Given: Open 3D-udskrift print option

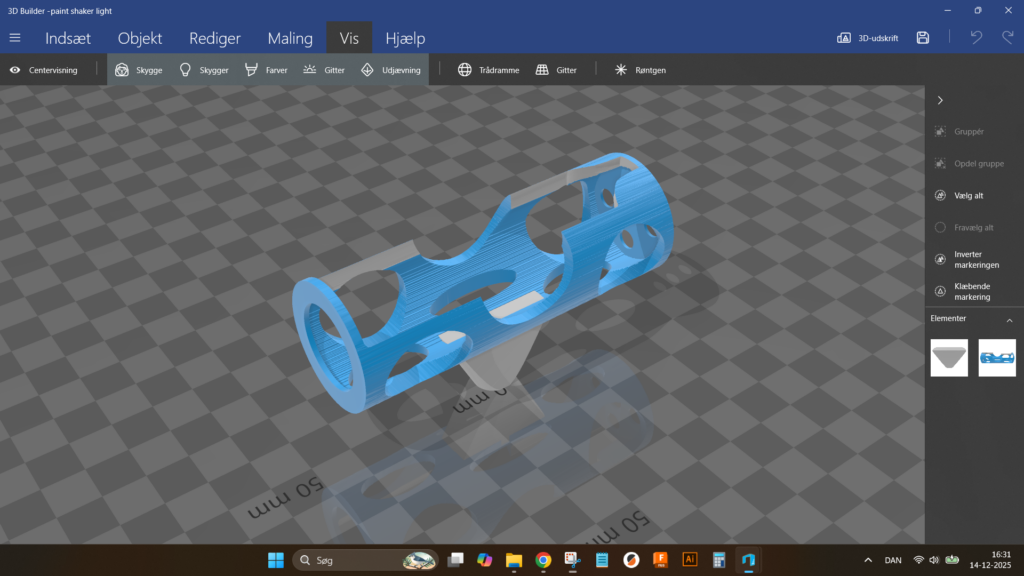Looking at the screenshot, I should (x=867, y=38).
